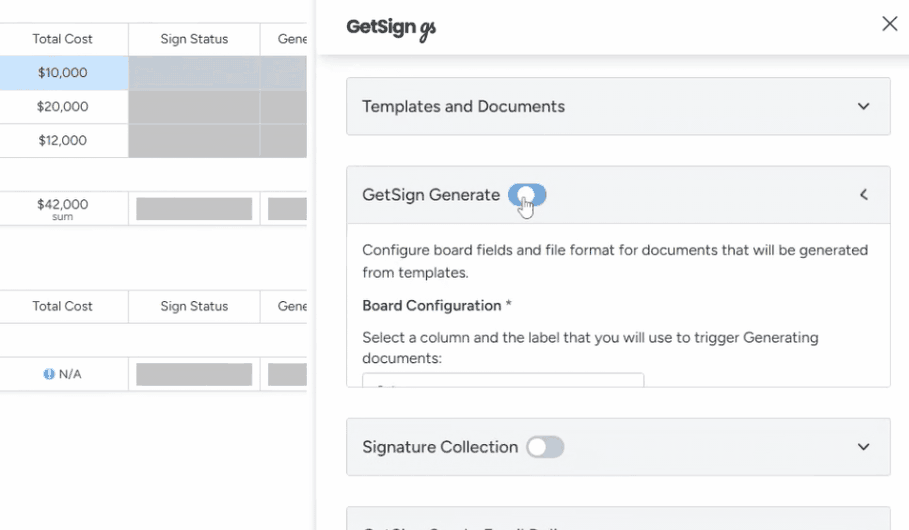Collapse the GetSign Generate section chevron

[x=863, y=195]
